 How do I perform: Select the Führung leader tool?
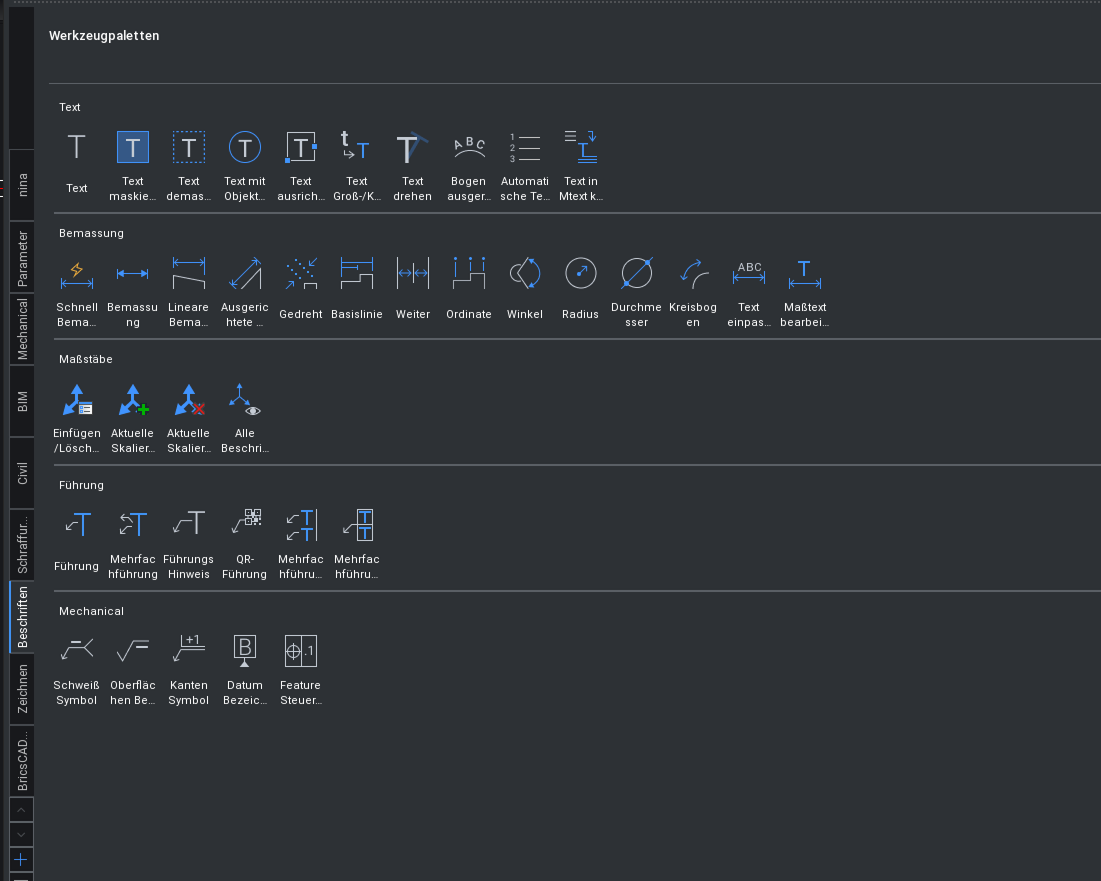click(x=77, y=543)
